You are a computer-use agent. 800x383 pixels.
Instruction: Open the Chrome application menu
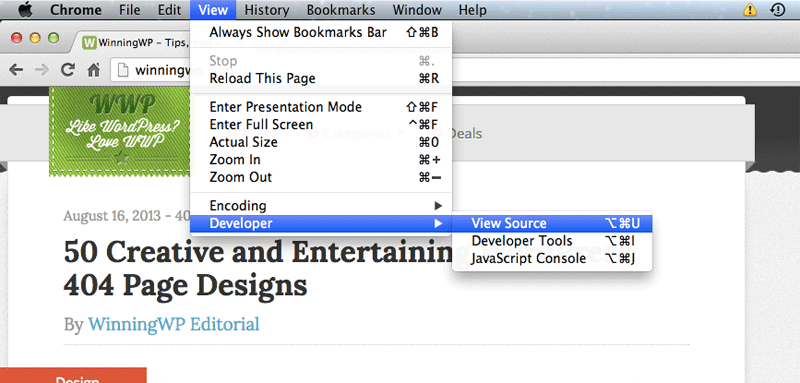point(76,10)
